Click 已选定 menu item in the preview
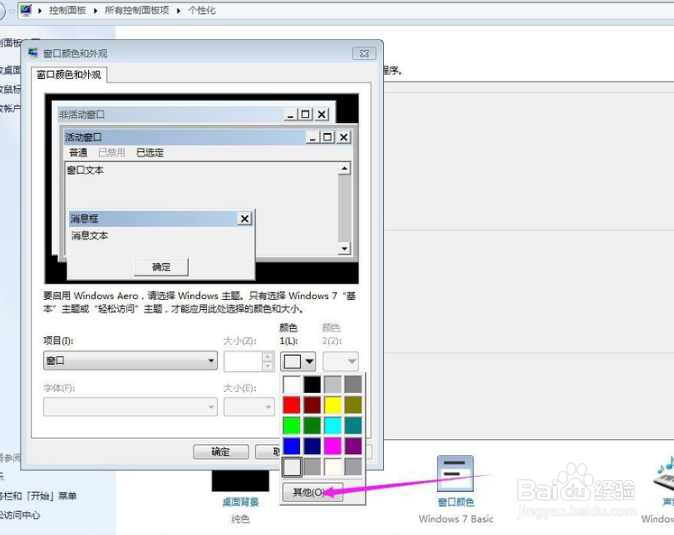This screenshot has height=535, width=674. pyautogui.click(x=150, y=153)
